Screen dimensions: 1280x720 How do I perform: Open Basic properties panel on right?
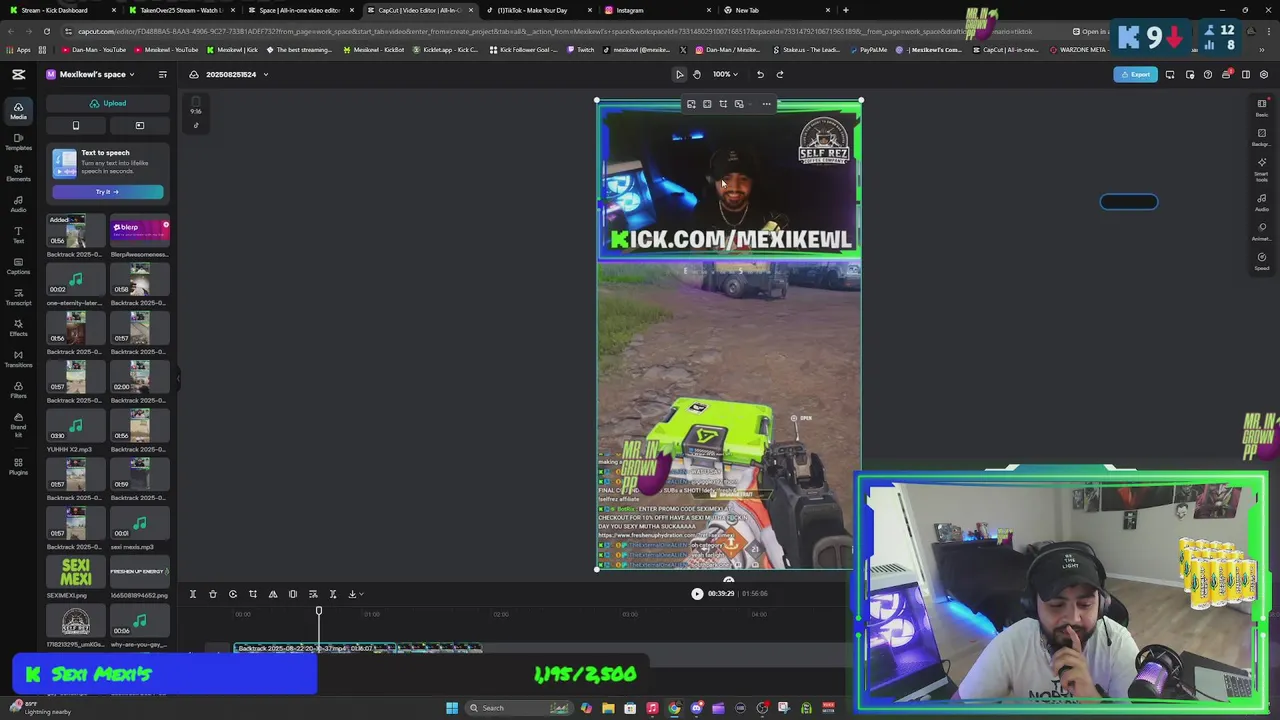tap(1262, 108)
